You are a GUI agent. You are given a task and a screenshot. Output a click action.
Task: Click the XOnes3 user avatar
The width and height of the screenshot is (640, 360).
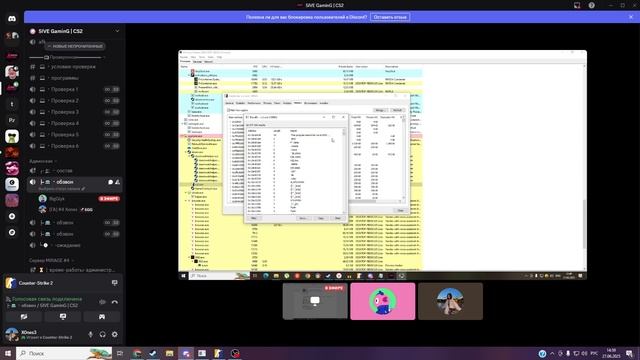12,334
